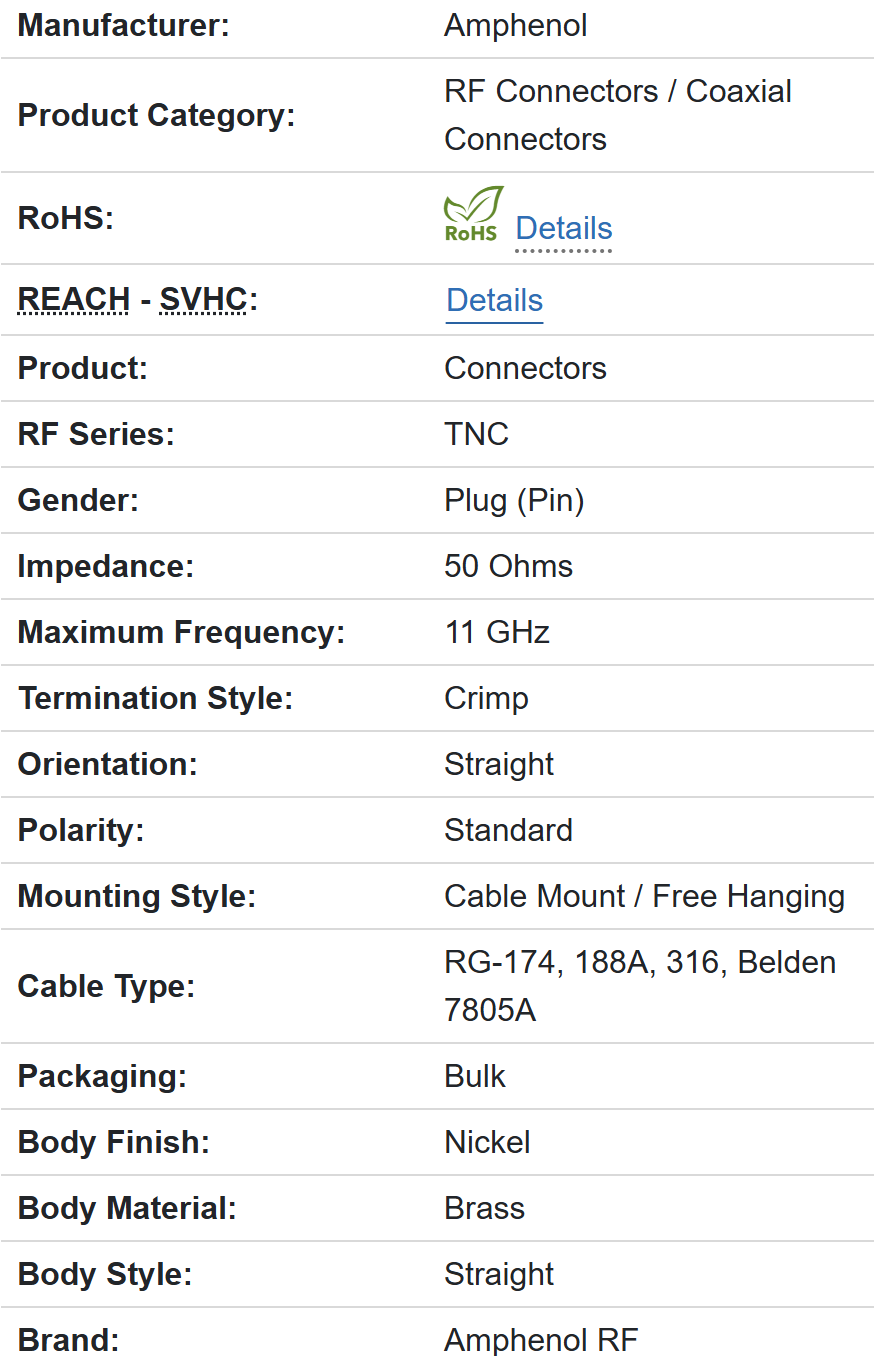Click the Crimp termination style value
The width and height of the screenshot is (874, 1356).
486,698
